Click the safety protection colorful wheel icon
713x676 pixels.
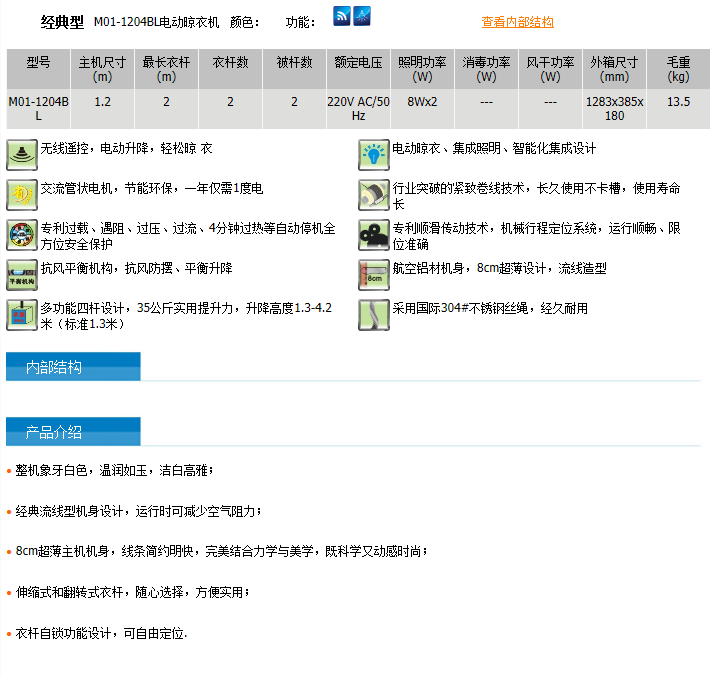pos(22,235)
